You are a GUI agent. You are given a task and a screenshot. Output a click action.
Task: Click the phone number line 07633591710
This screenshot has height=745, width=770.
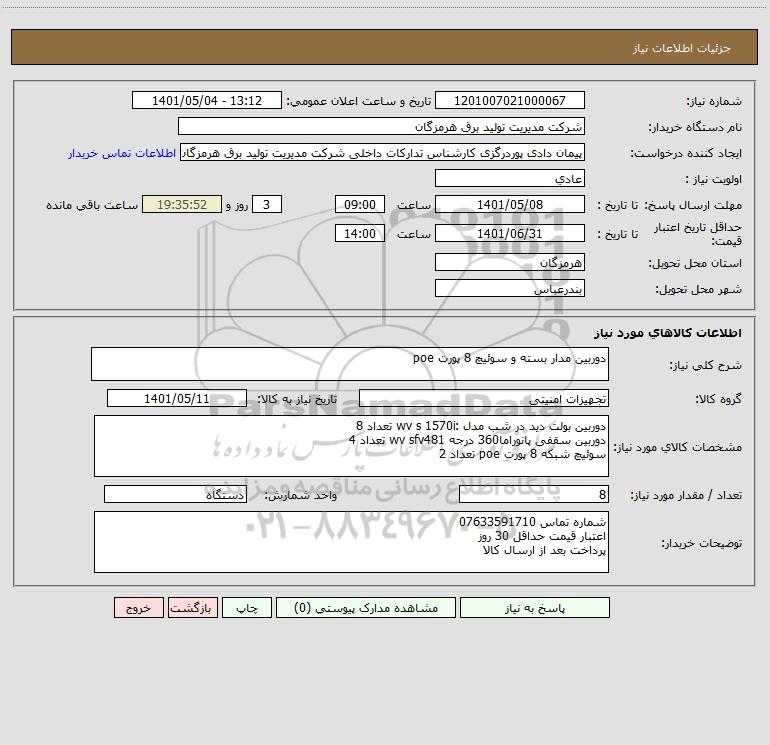tap(532, 522)
